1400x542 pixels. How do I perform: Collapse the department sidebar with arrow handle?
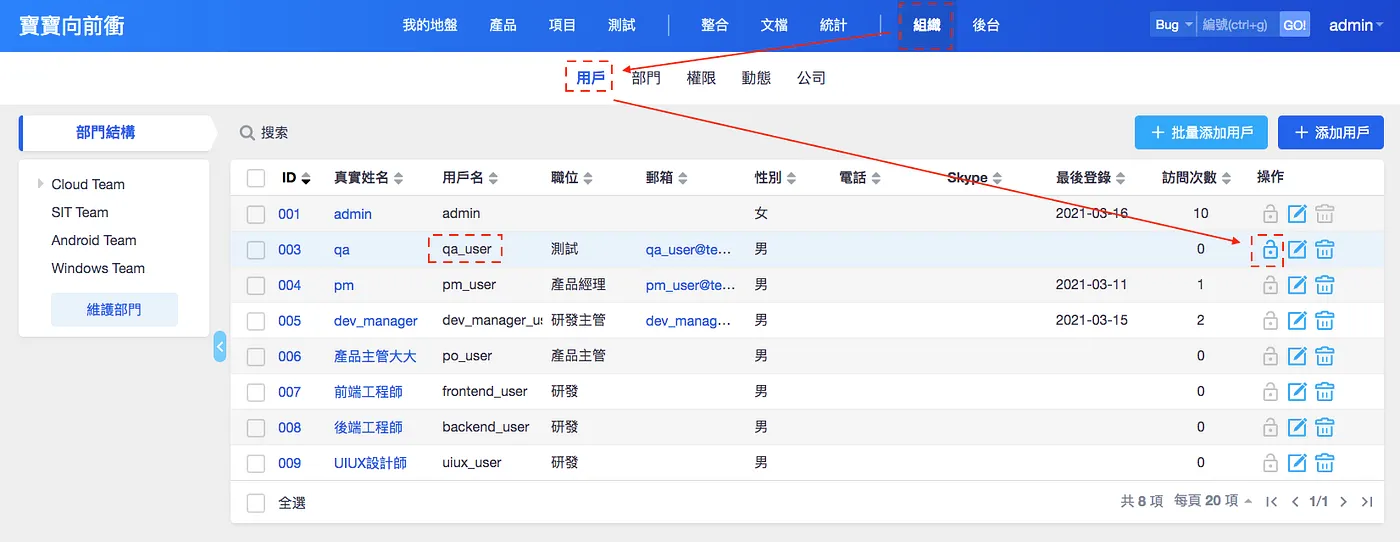[x=220, y=347]
